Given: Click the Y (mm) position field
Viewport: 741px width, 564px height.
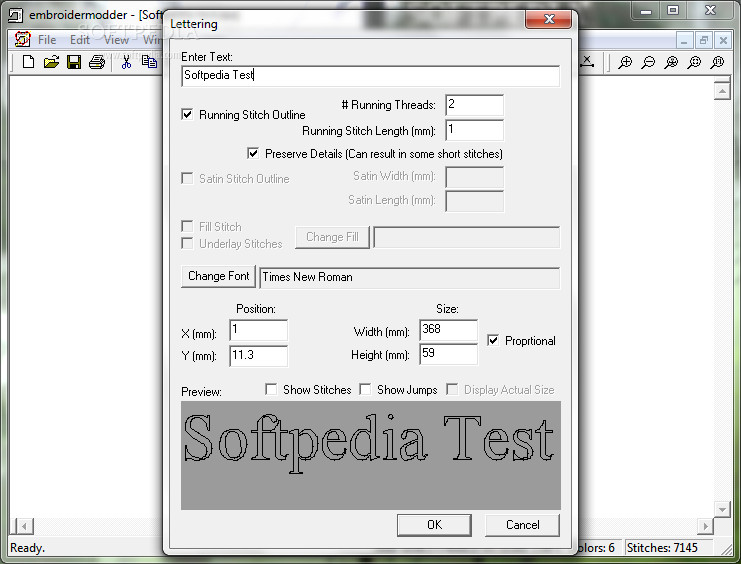Looking at the screenshot, I should pos(258,356).
